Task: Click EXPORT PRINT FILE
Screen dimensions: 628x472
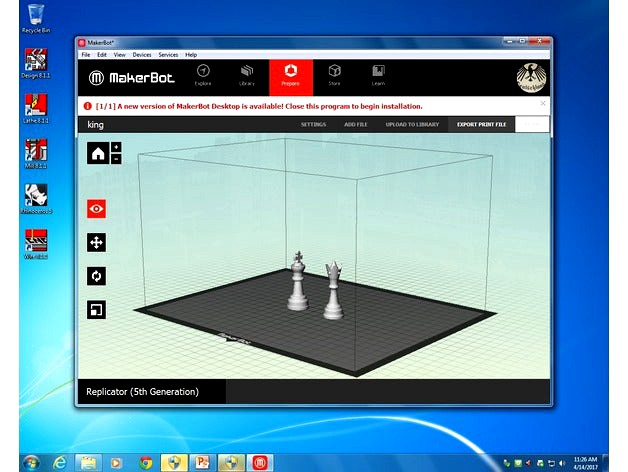Action: (x=481, y=125)
